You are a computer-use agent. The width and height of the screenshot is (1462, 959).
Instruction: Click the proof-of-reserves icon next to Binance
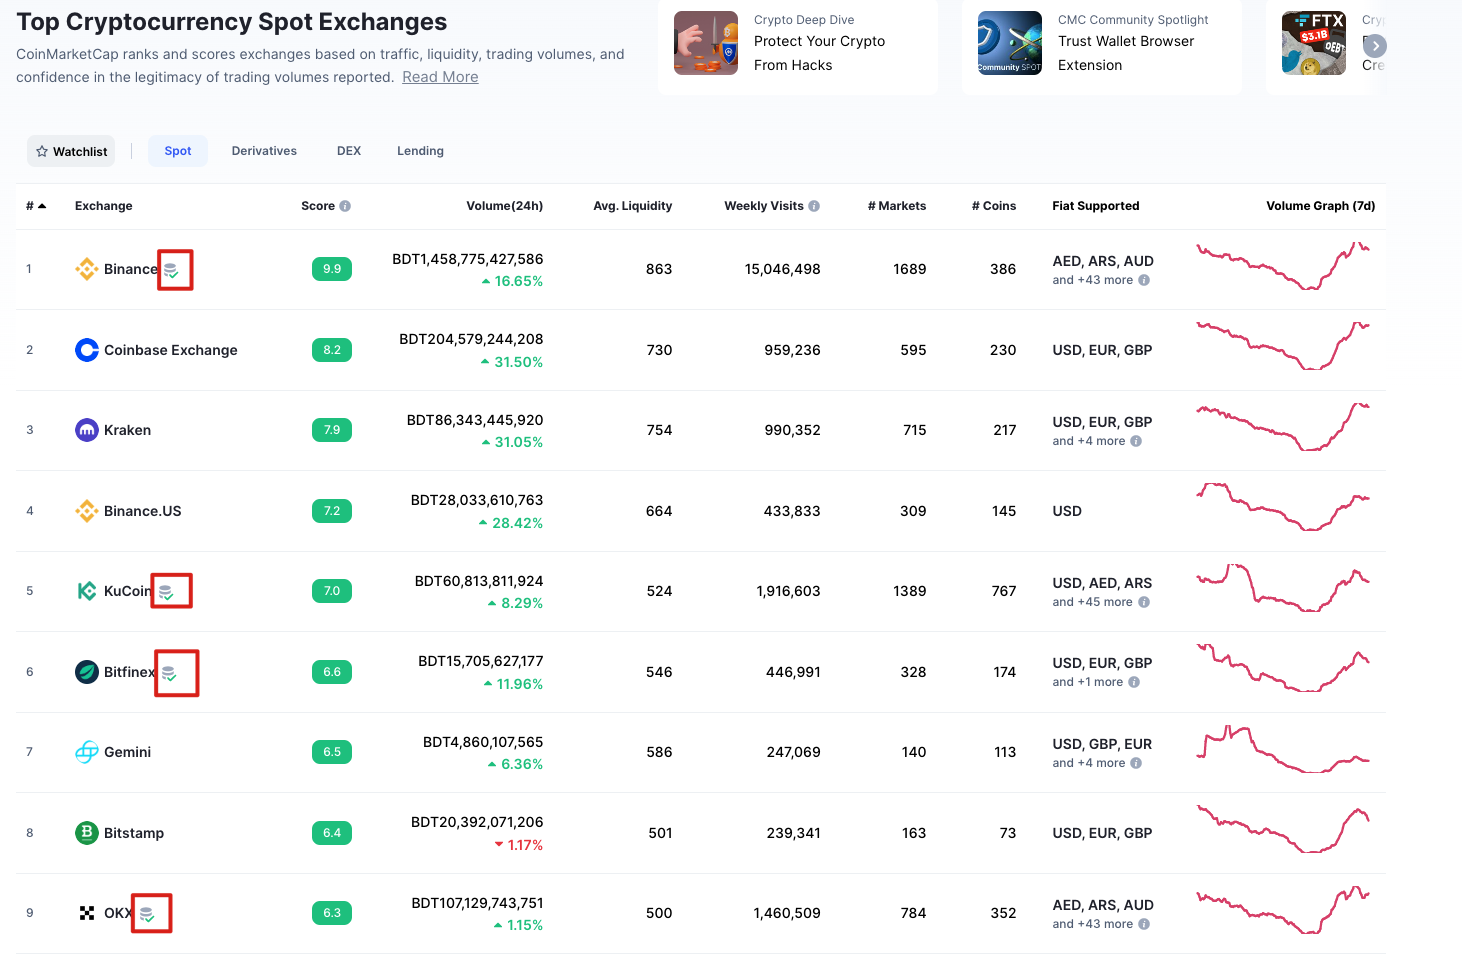pyautogui.click(x=171, y=270)
